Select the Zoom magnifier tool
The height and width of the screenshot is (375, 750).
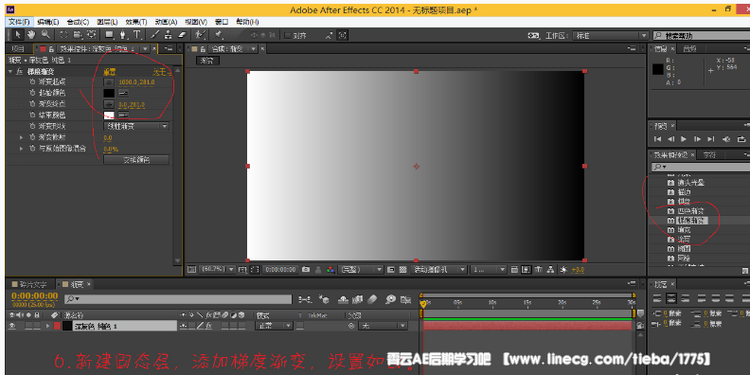[45, 34]
